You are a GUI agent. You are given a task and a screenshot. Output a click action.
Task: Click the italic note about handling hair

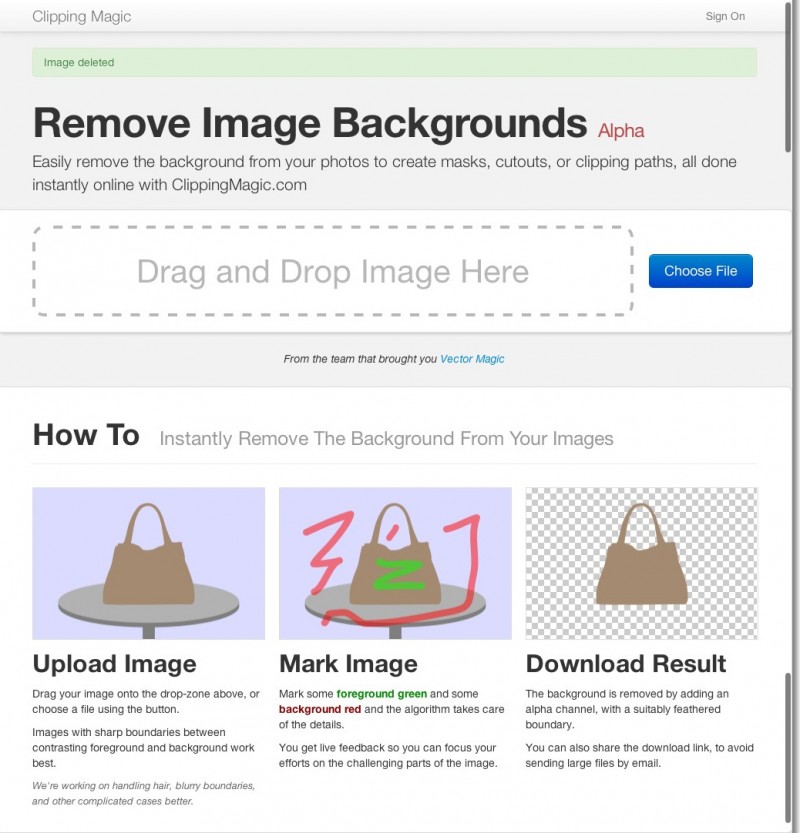(143, 793)
